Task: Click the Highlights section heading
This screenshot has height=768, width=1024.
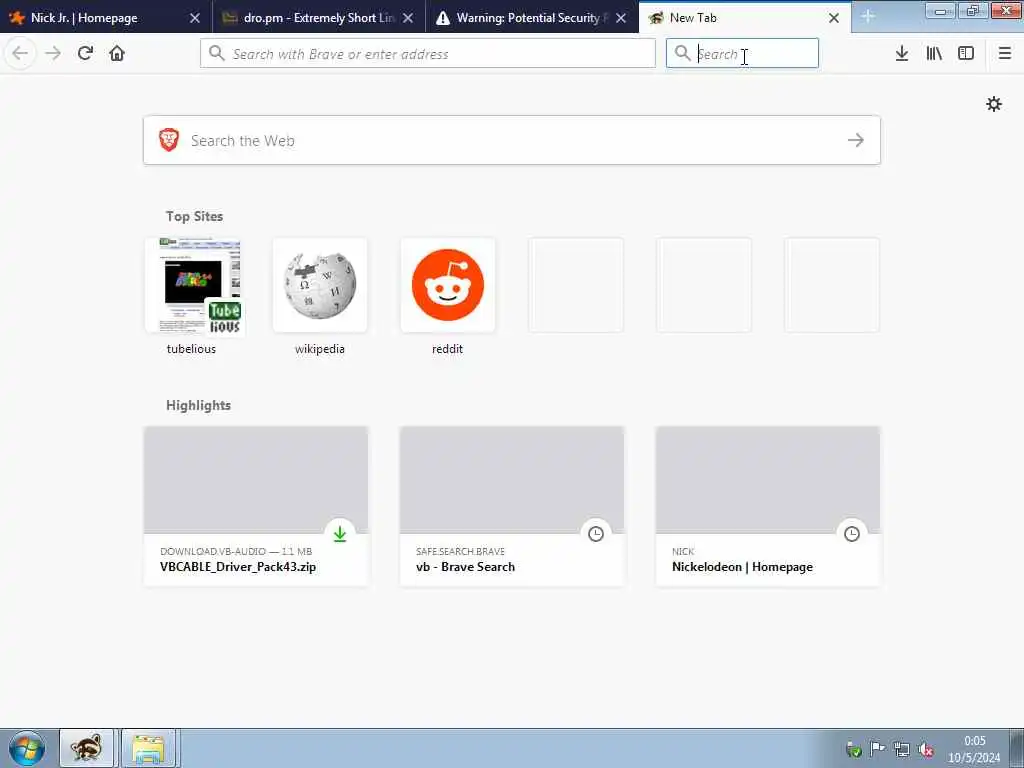Action: 199,405
